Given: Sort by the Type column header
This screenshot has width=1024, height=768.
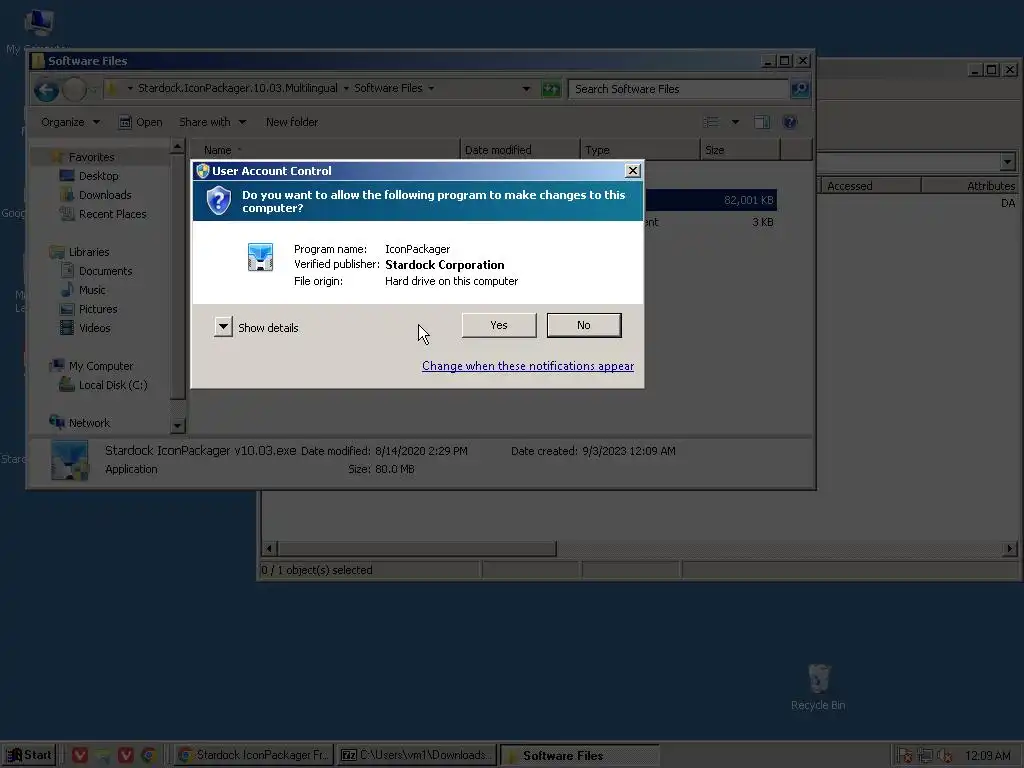Looking at the screenshot, I should tap(640, 150).
